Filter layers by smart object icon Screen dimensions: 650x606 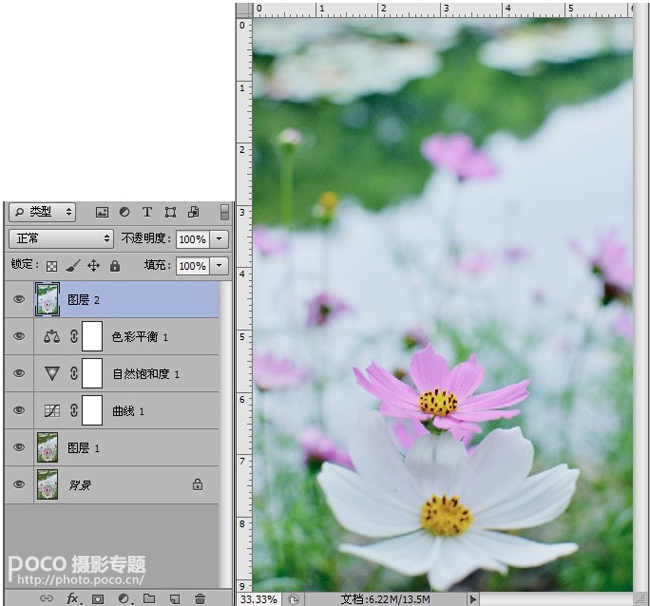tap(193, 212)
